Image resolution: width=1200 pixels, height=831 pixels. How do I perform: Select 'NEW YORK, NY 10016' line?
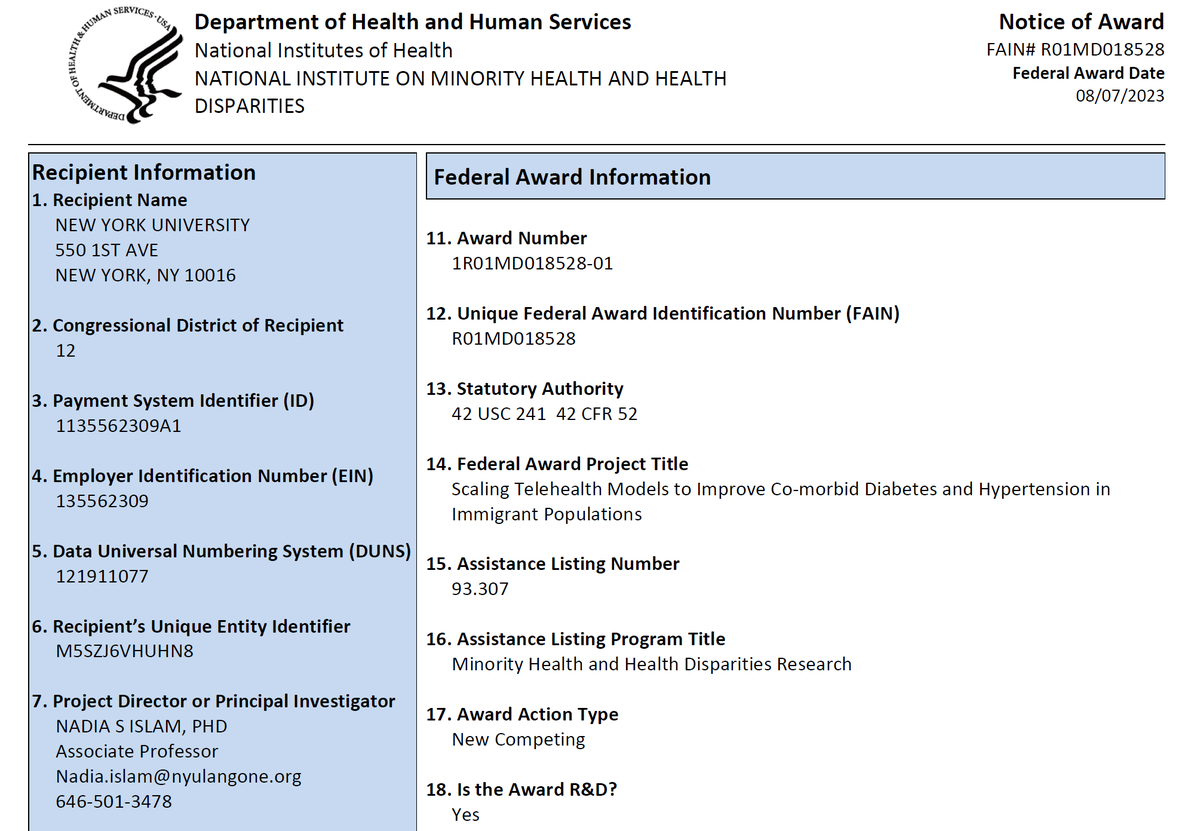(x=146, y=275)
